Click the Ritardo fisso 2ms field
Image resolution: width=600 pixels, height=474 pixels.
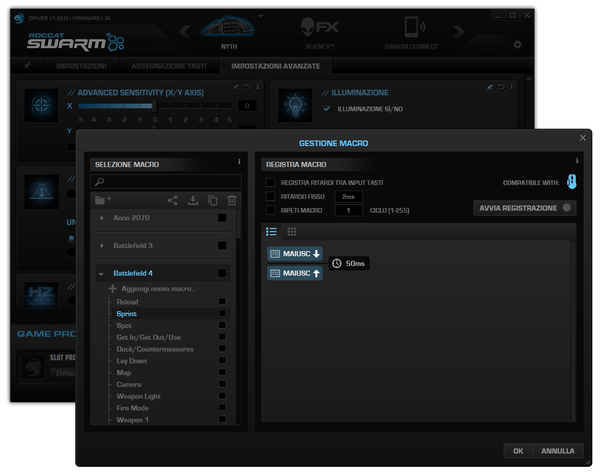pyautogui.click(x=348, y=196)
